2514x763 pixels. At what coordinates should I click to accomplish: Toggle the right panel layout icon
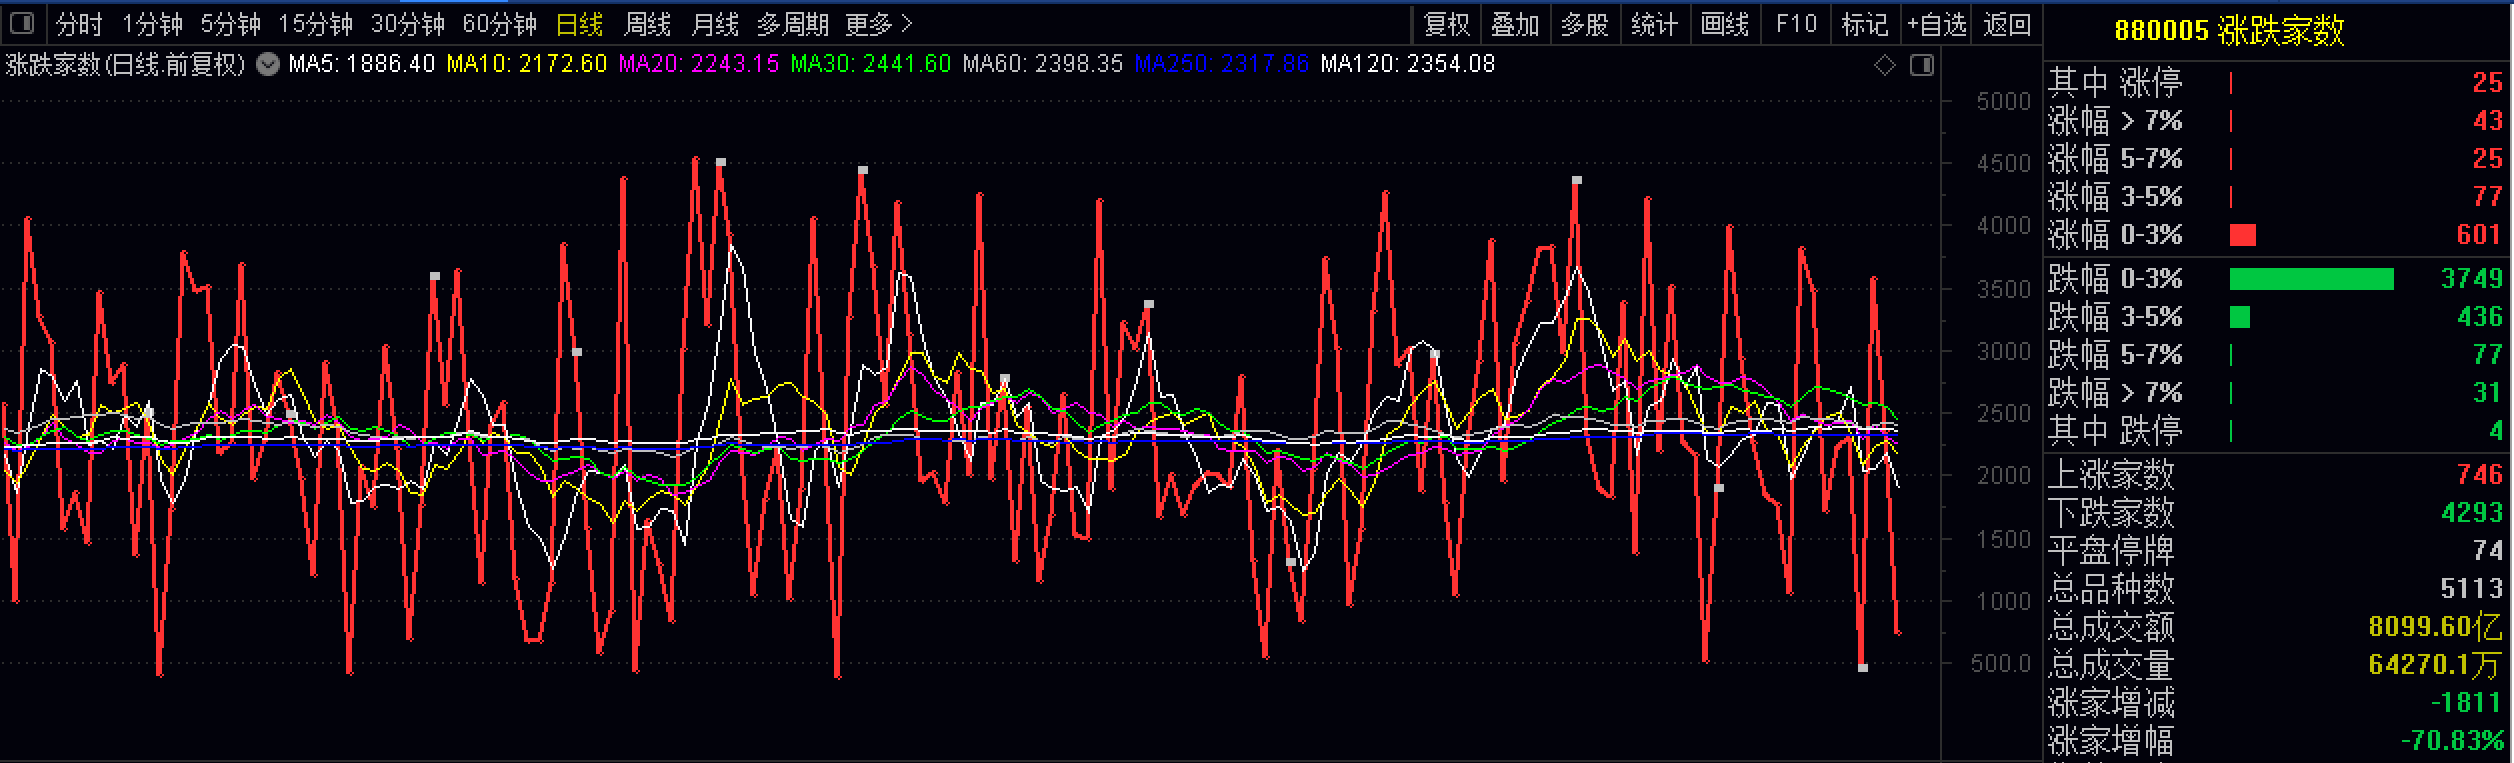point(1922,66)
